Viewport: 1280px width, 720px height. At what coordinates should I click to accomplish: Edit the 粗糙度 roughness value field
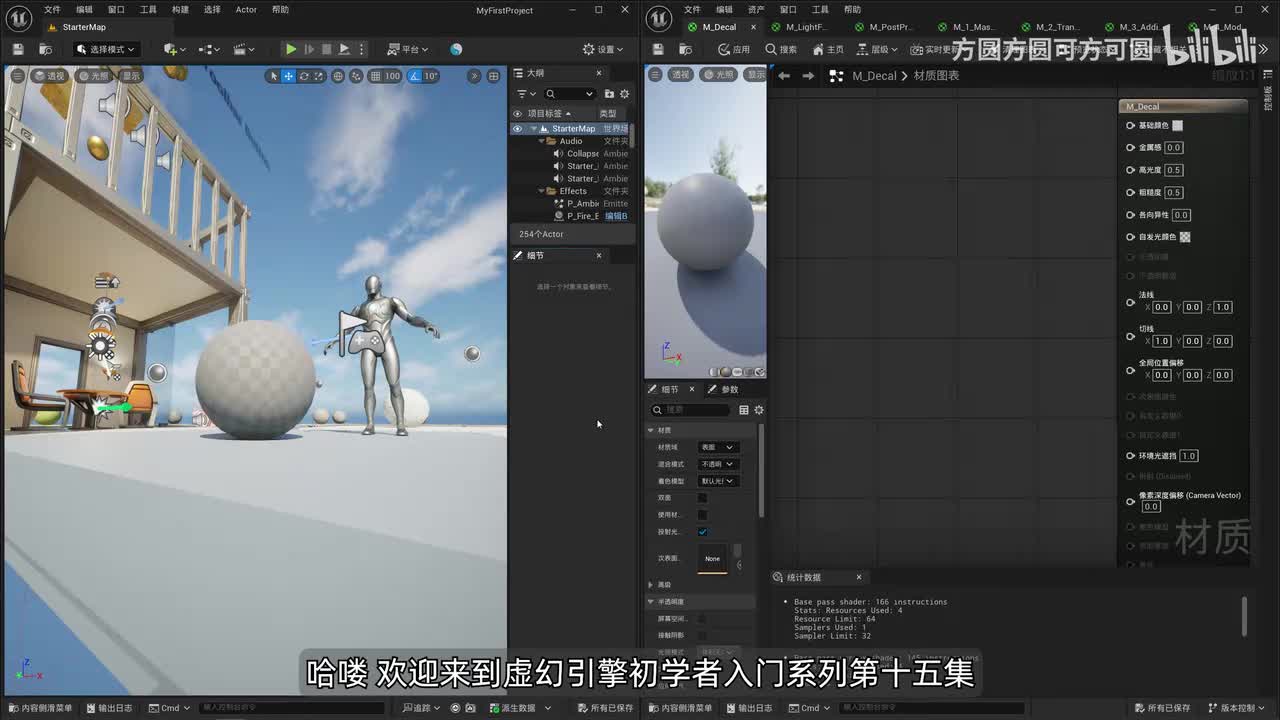1174,192
